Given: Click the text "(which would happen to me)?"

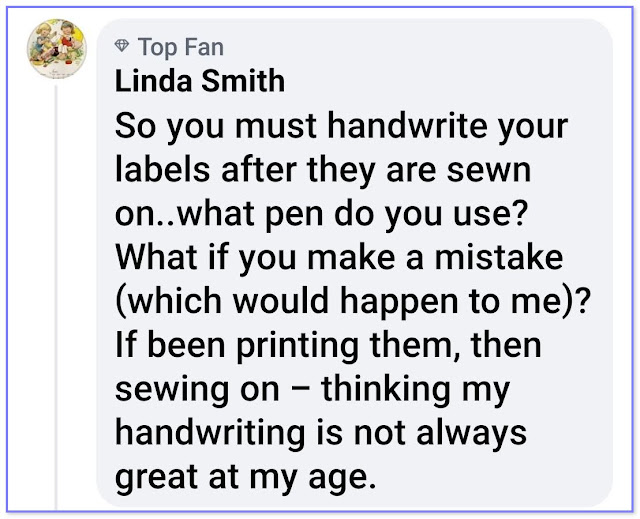Looking at the screenshot, I should point(353,302).
